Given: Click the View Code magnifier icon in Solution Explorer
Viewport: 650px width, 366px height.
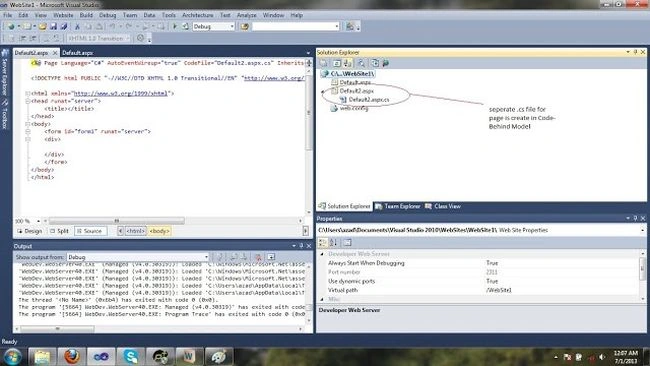Looking at the screenshot, I should coord(361,63).
